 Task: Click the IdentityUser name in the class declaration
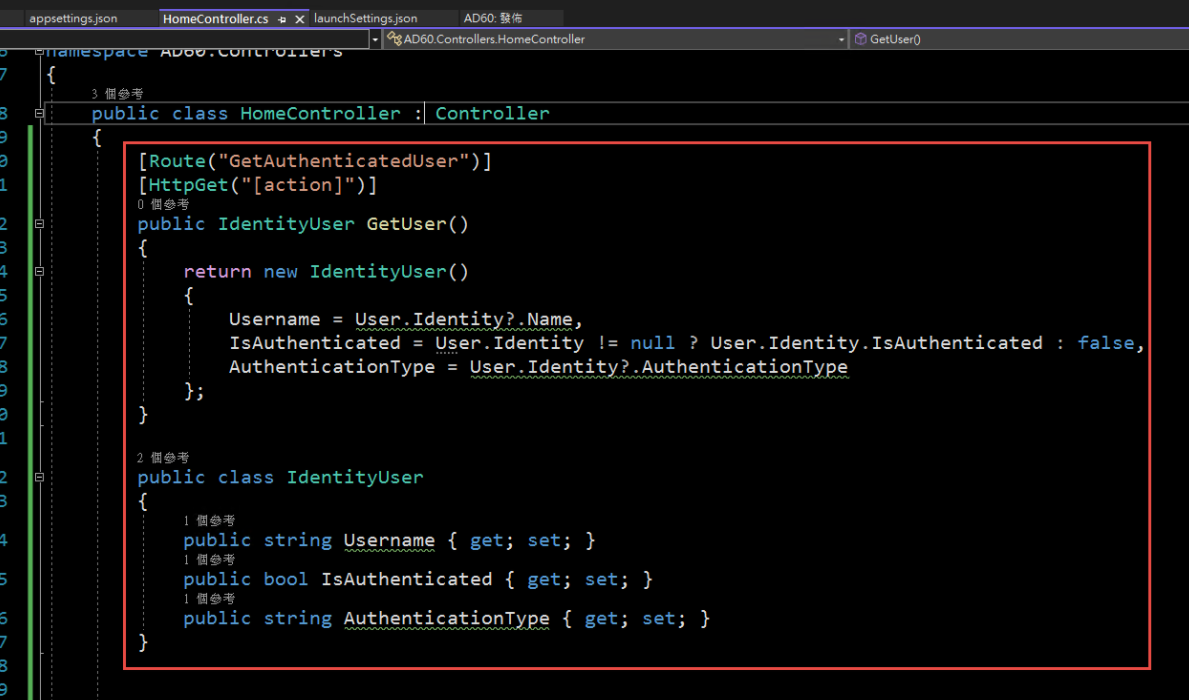pos(355,478)
